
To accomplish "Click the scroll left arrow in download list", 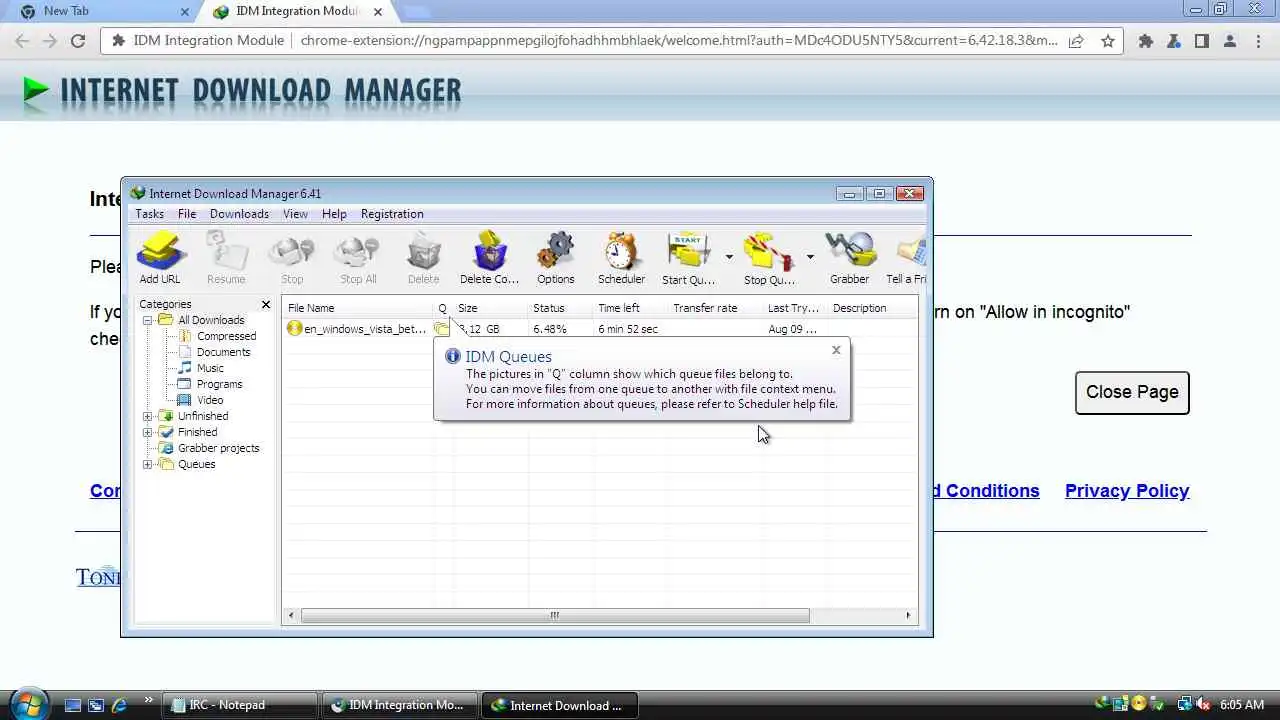I will [292, 616].
